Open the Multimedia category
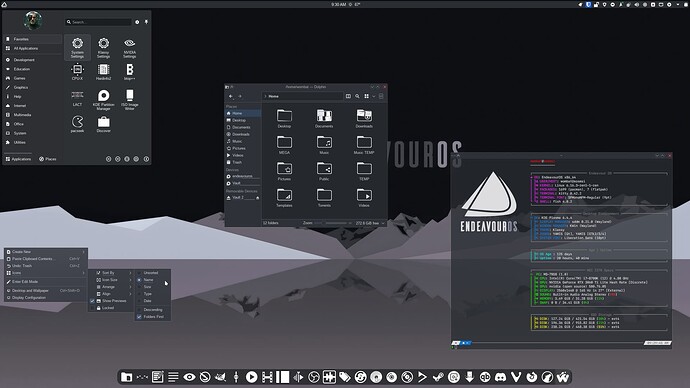The height and width of the screenshot is (388, 690). click(x=33, y=115)
